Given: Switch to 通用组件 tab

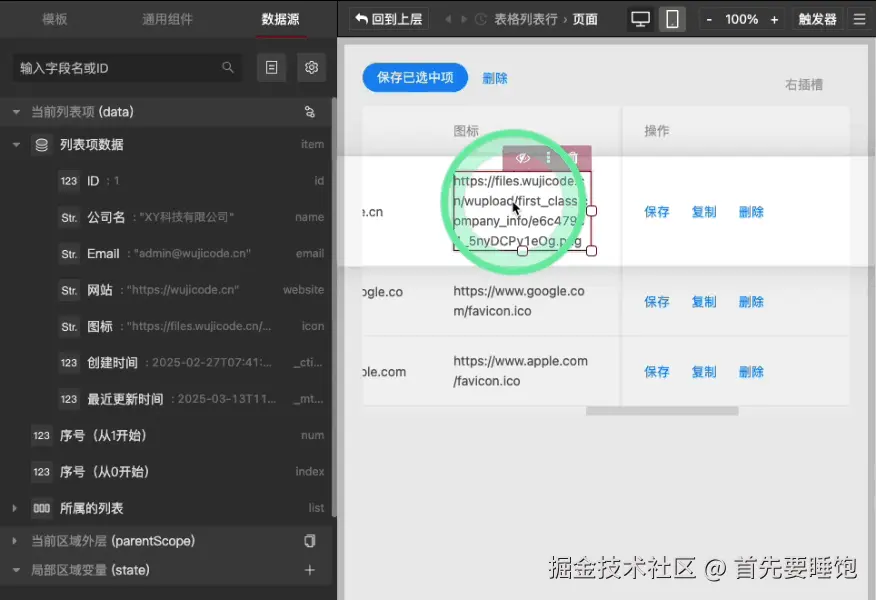Looking at the screenshot, I should tap(167, 19).
